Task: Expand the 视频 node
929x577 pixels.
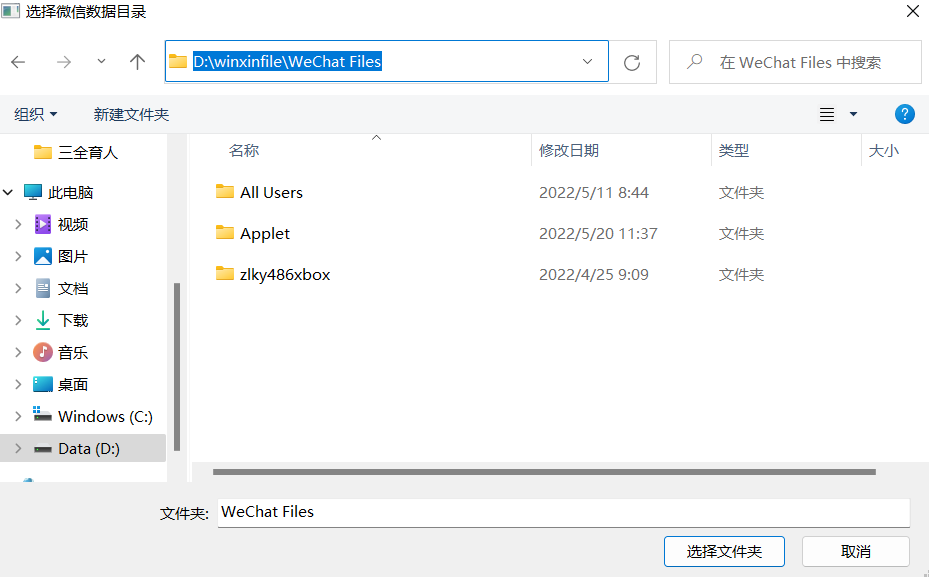Action: 18,224
